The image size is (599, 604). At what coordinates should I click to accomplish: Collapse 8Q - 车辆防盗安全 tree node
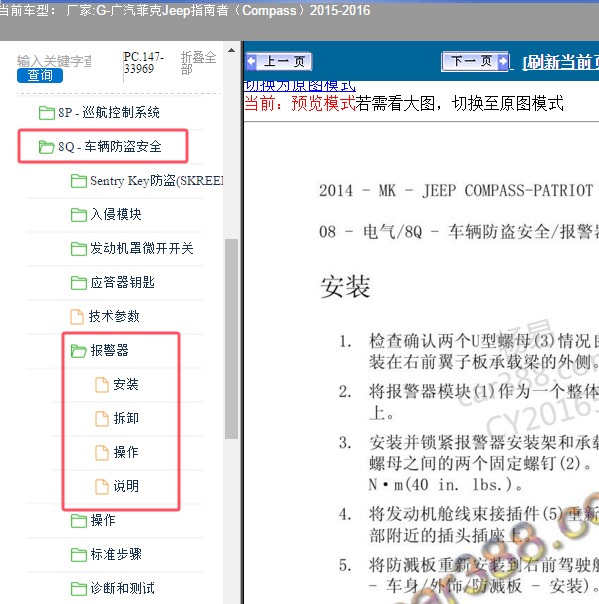[110, 146]
